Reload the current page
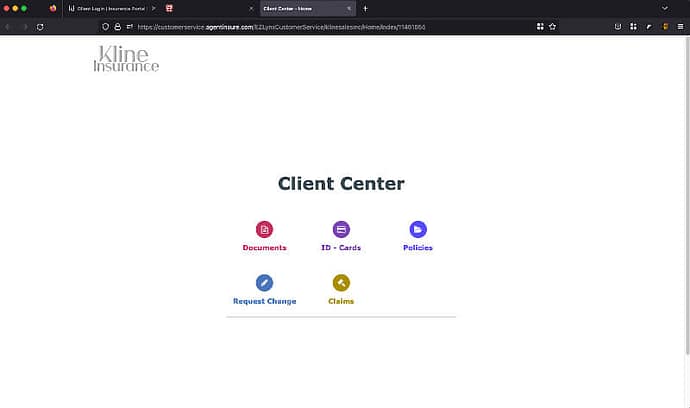Viewport: 690px width, 408px height. coord(40,27)
